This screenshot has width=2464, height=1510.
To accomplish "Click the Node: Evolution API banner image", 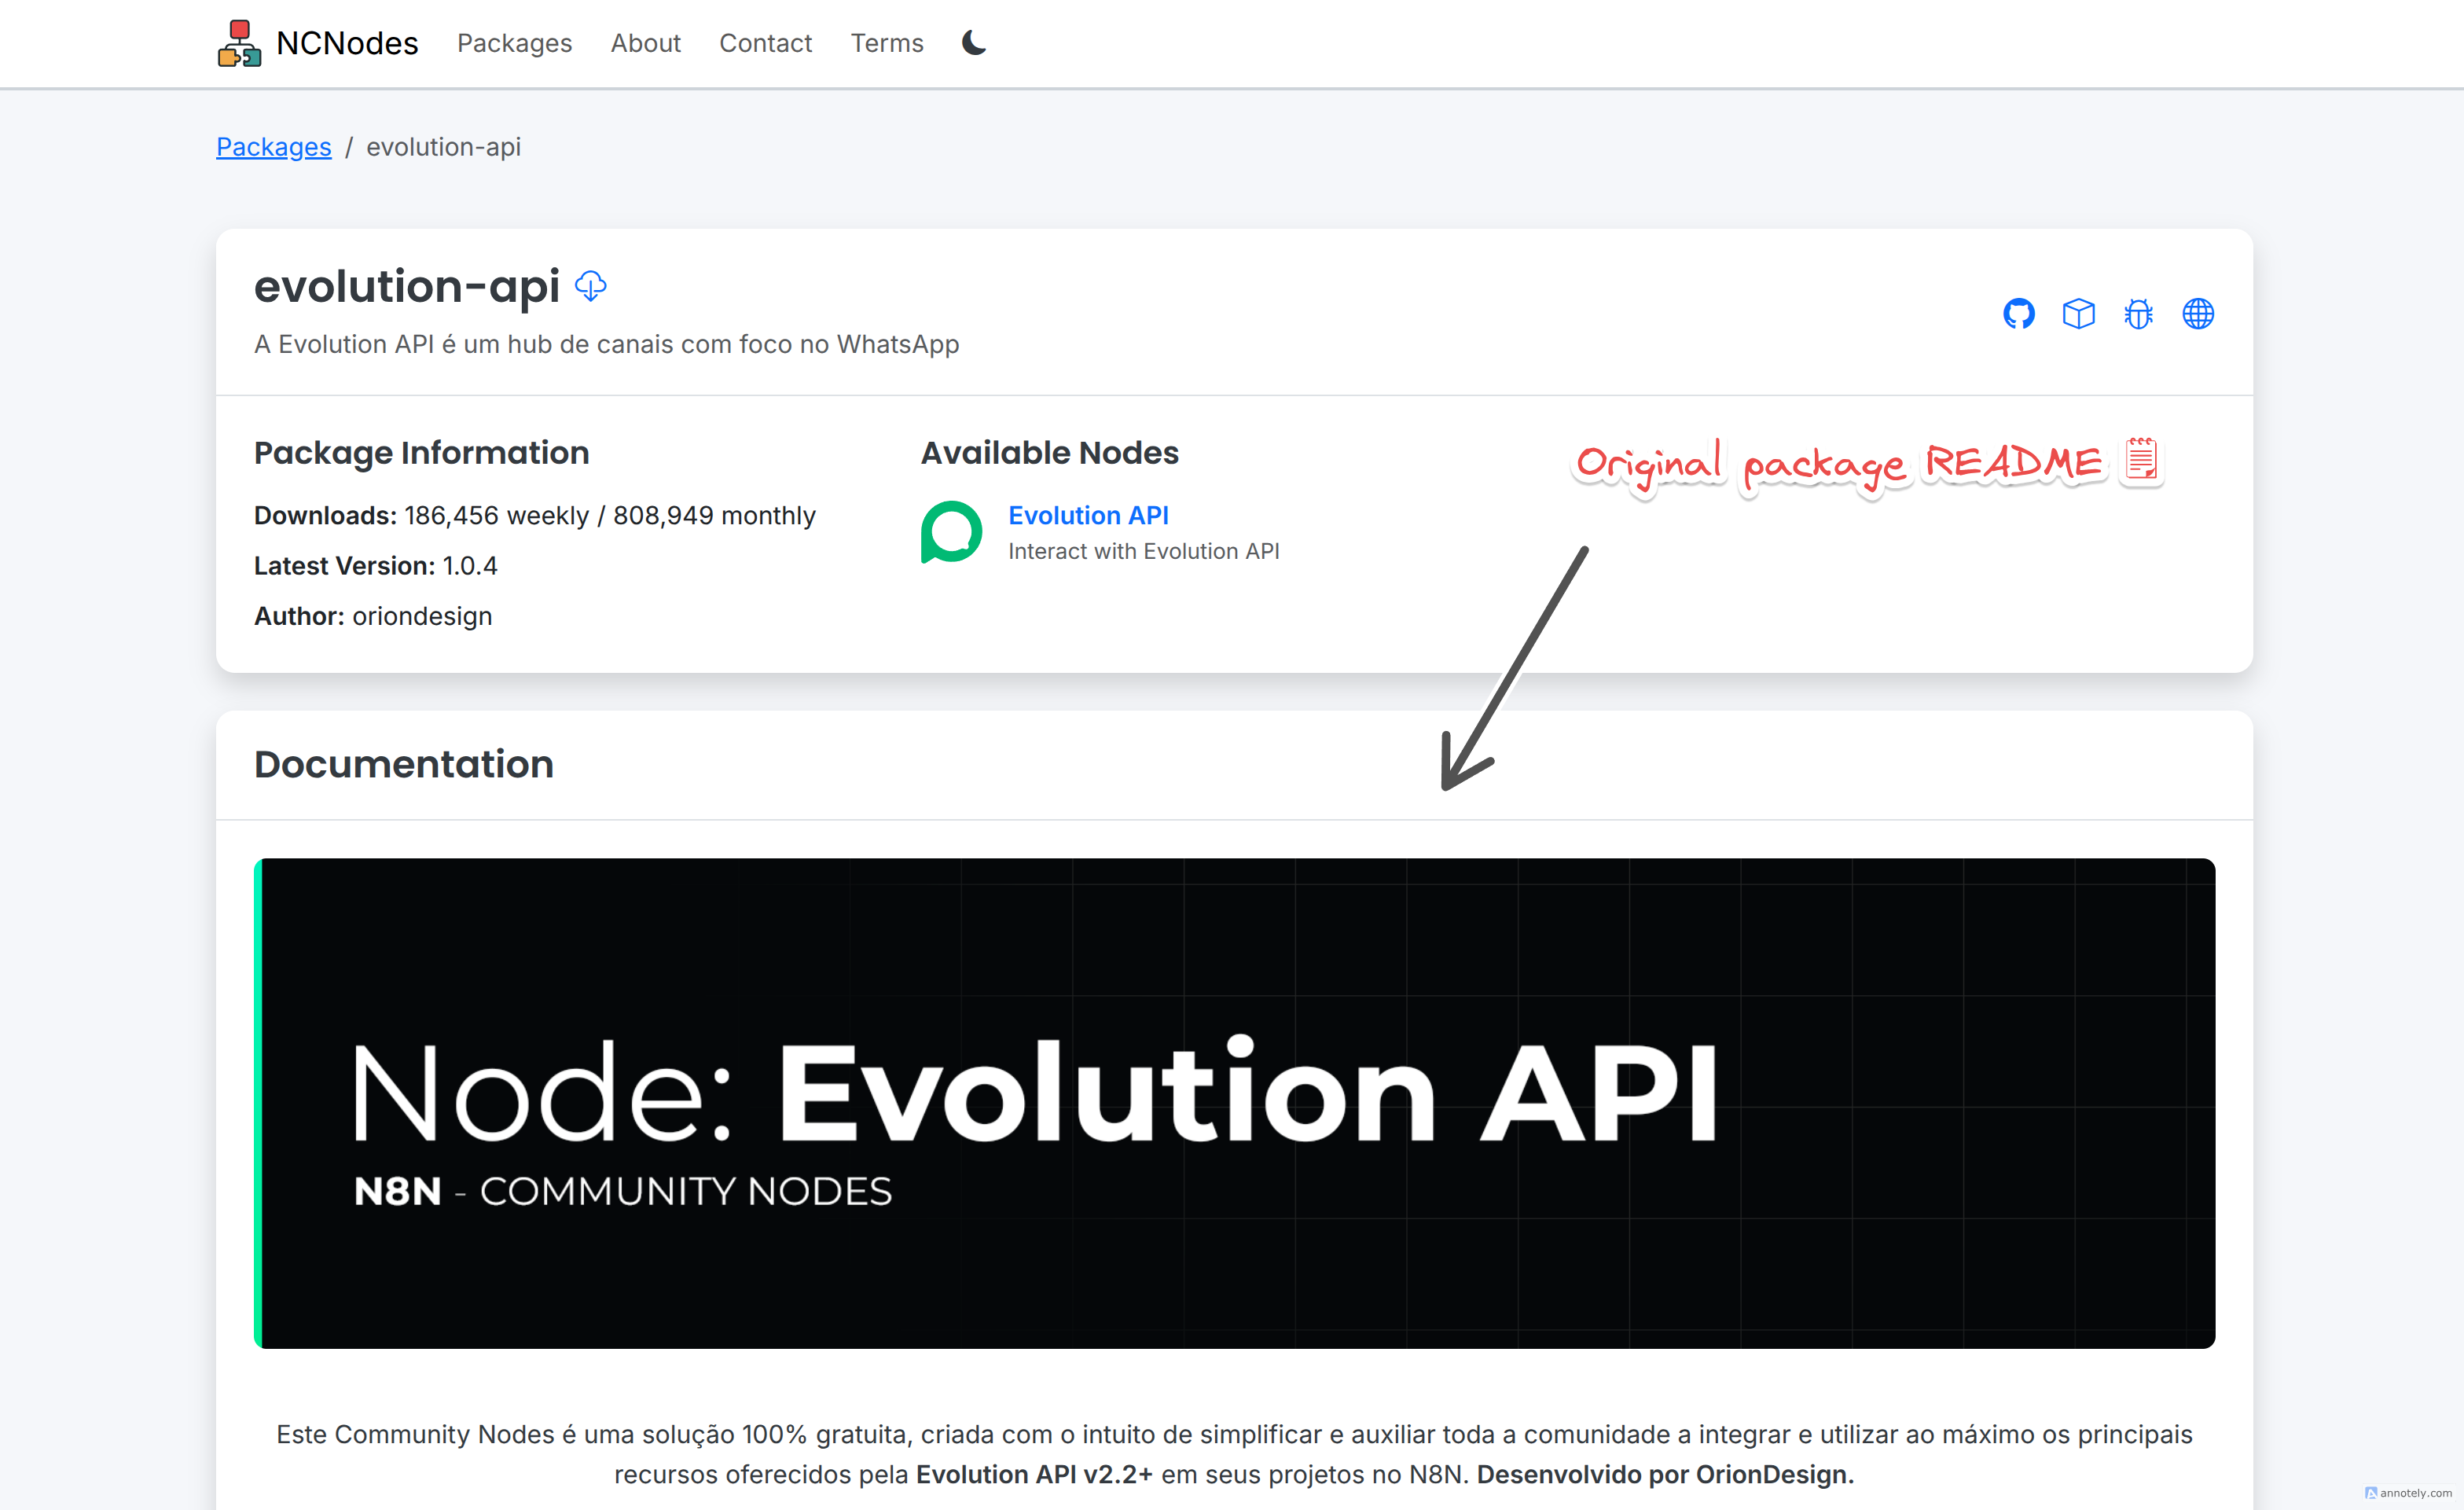I will click(x=1234, y=1102).
